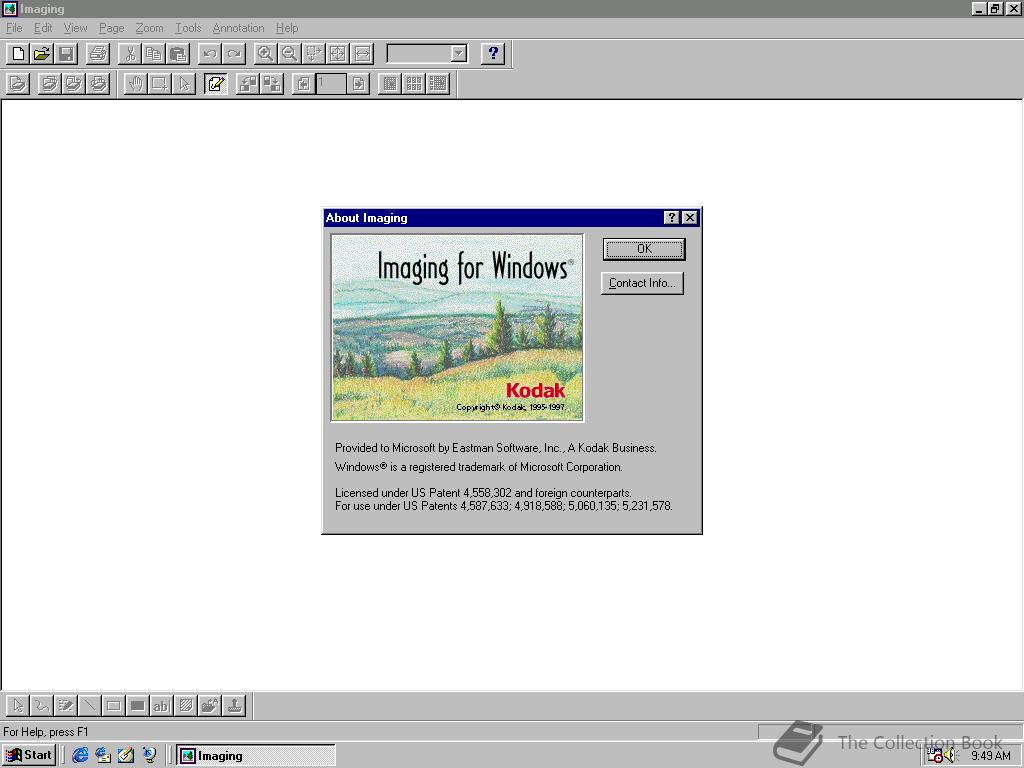Image resolution: width=1024 pixels, height=768 pixels.
Task: Open the Page menu
Action: click(112, 28)
